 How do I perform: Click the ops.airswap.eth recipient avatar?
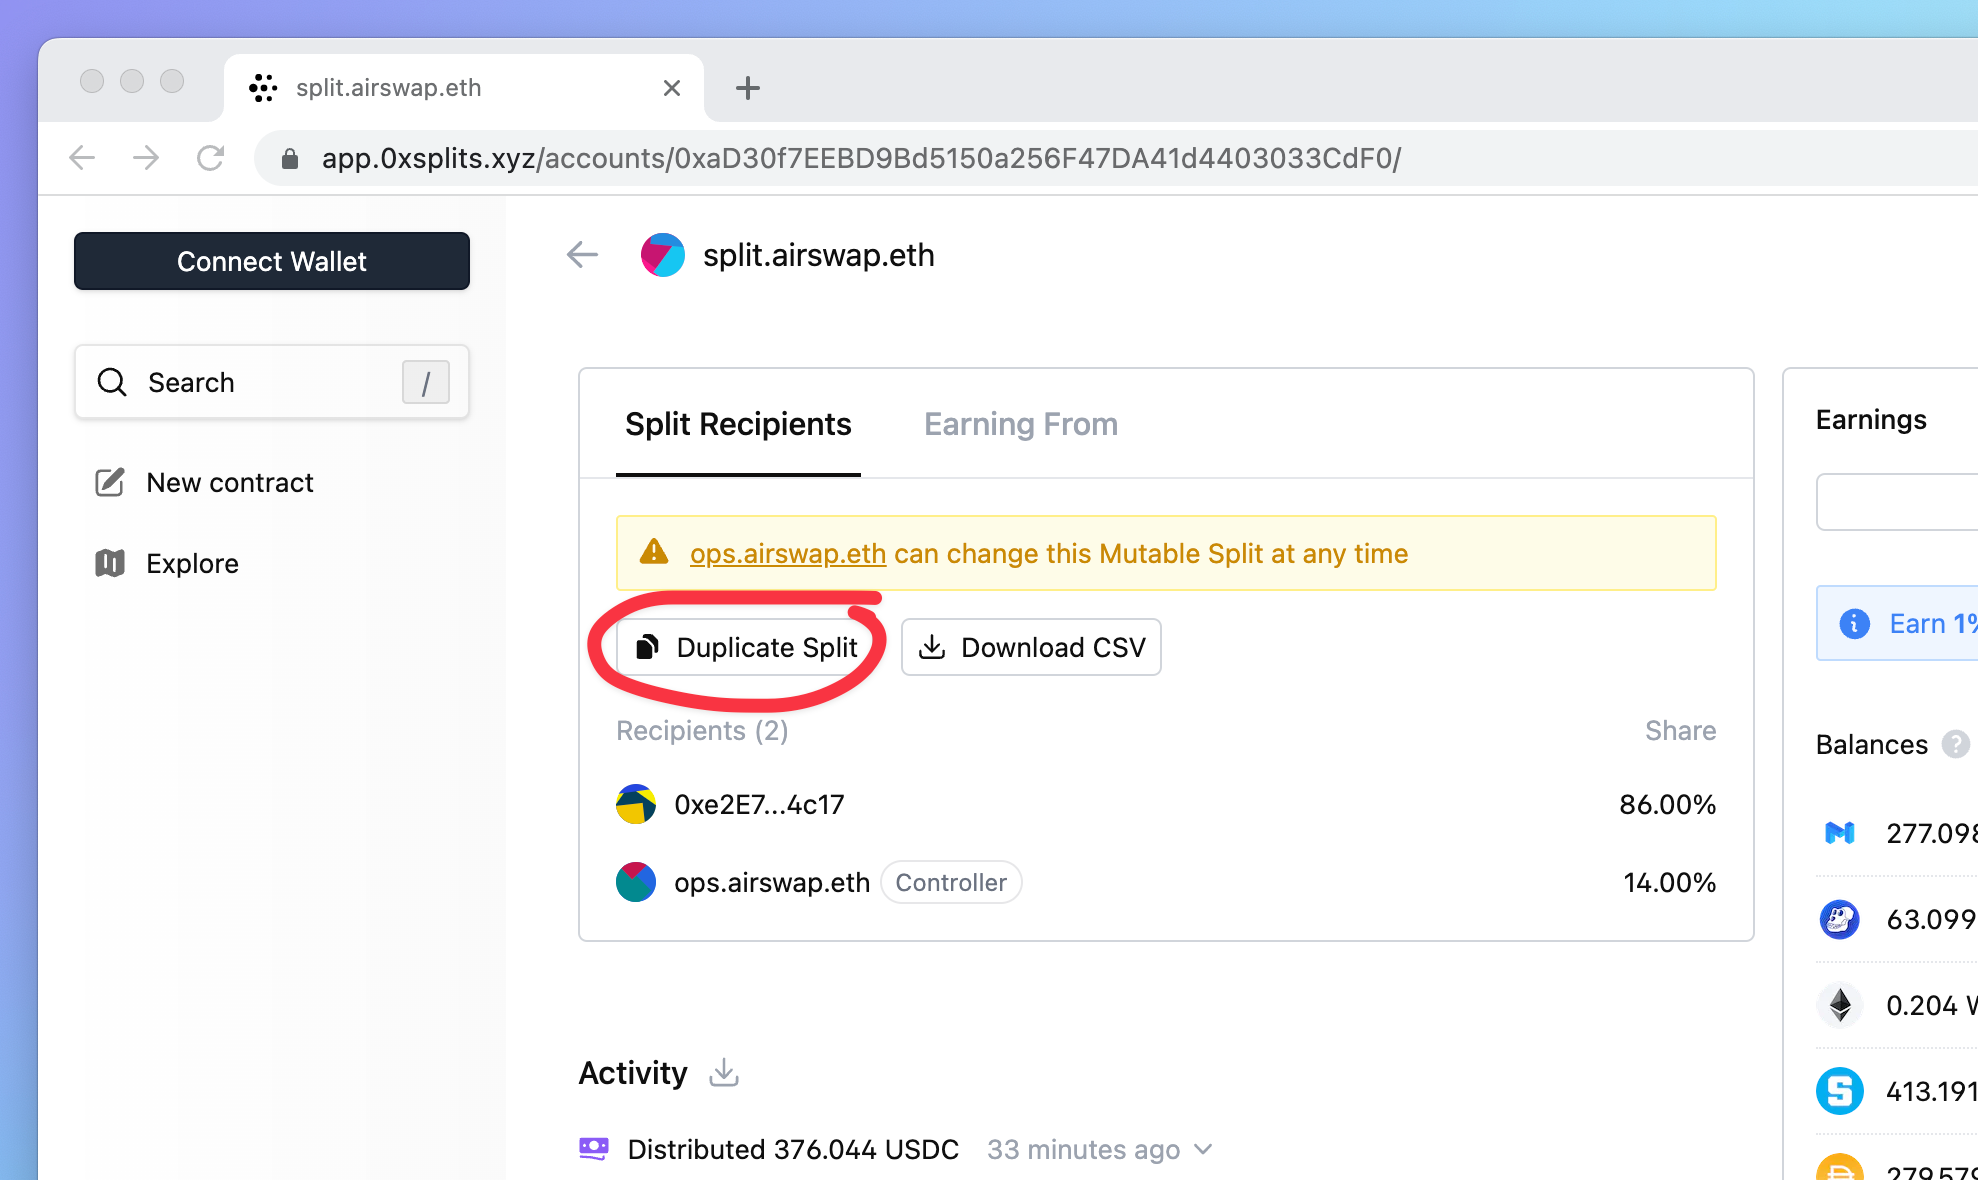636,882
